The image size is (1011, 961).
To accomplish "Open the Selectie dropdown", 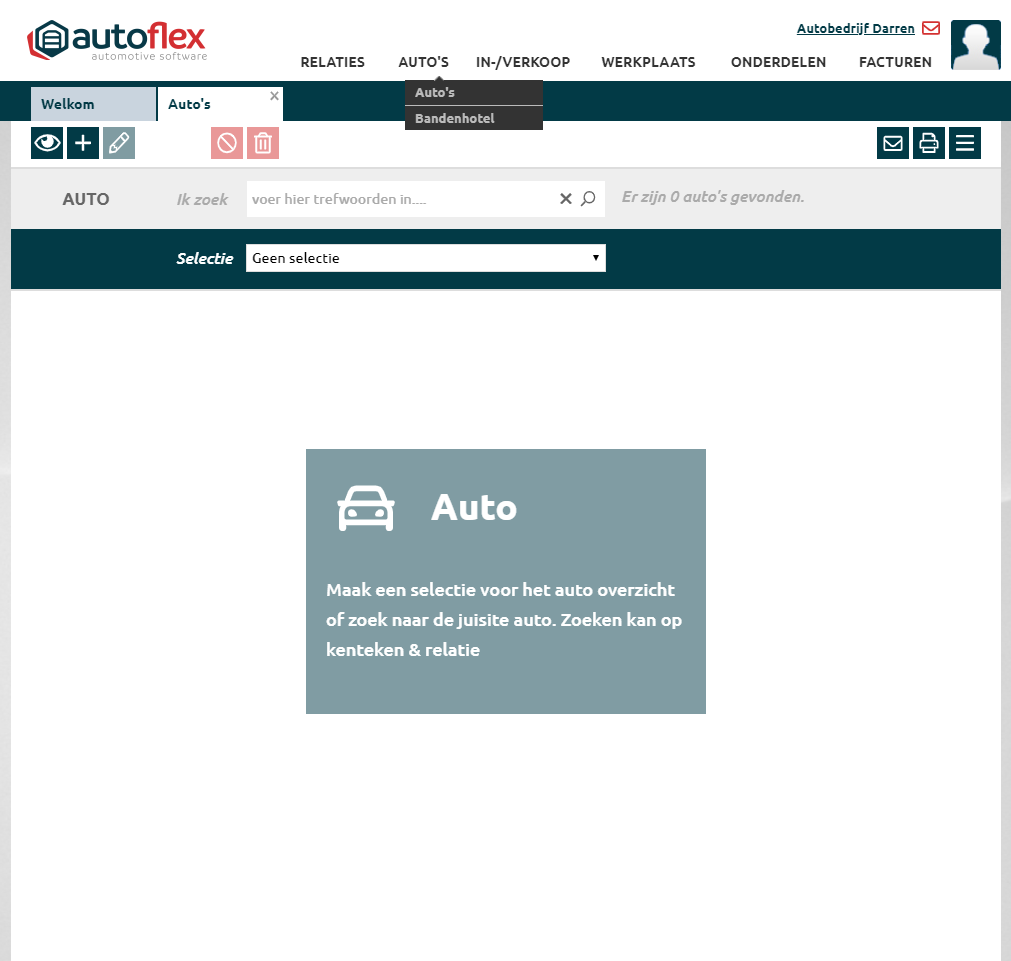I will 425,258.
